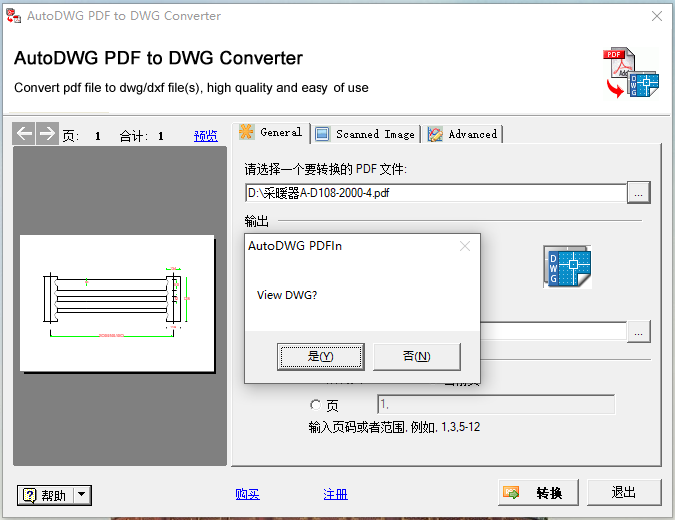Viewport: 675px width, 520px height.
Task: Go to next page with right arrow
Action: 47,133
